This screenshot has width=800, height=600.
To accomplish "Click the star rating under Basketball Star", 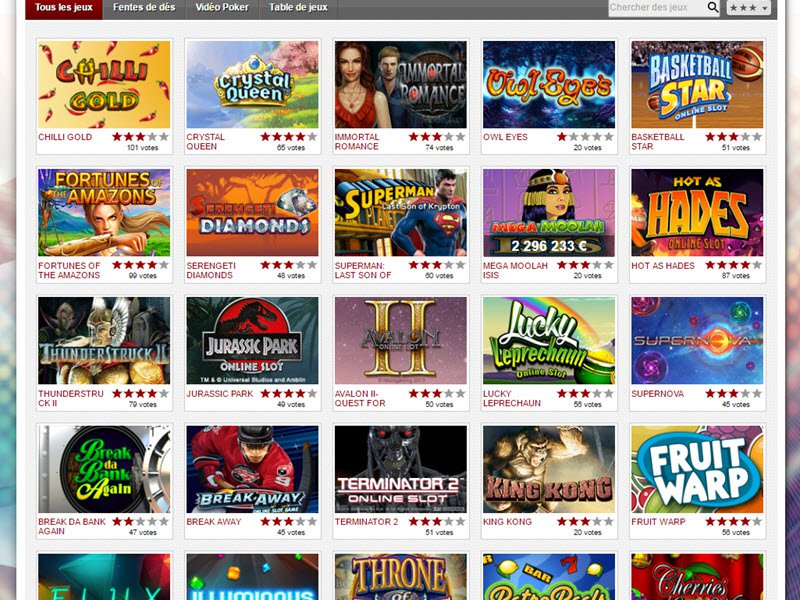I will (733, 137).
